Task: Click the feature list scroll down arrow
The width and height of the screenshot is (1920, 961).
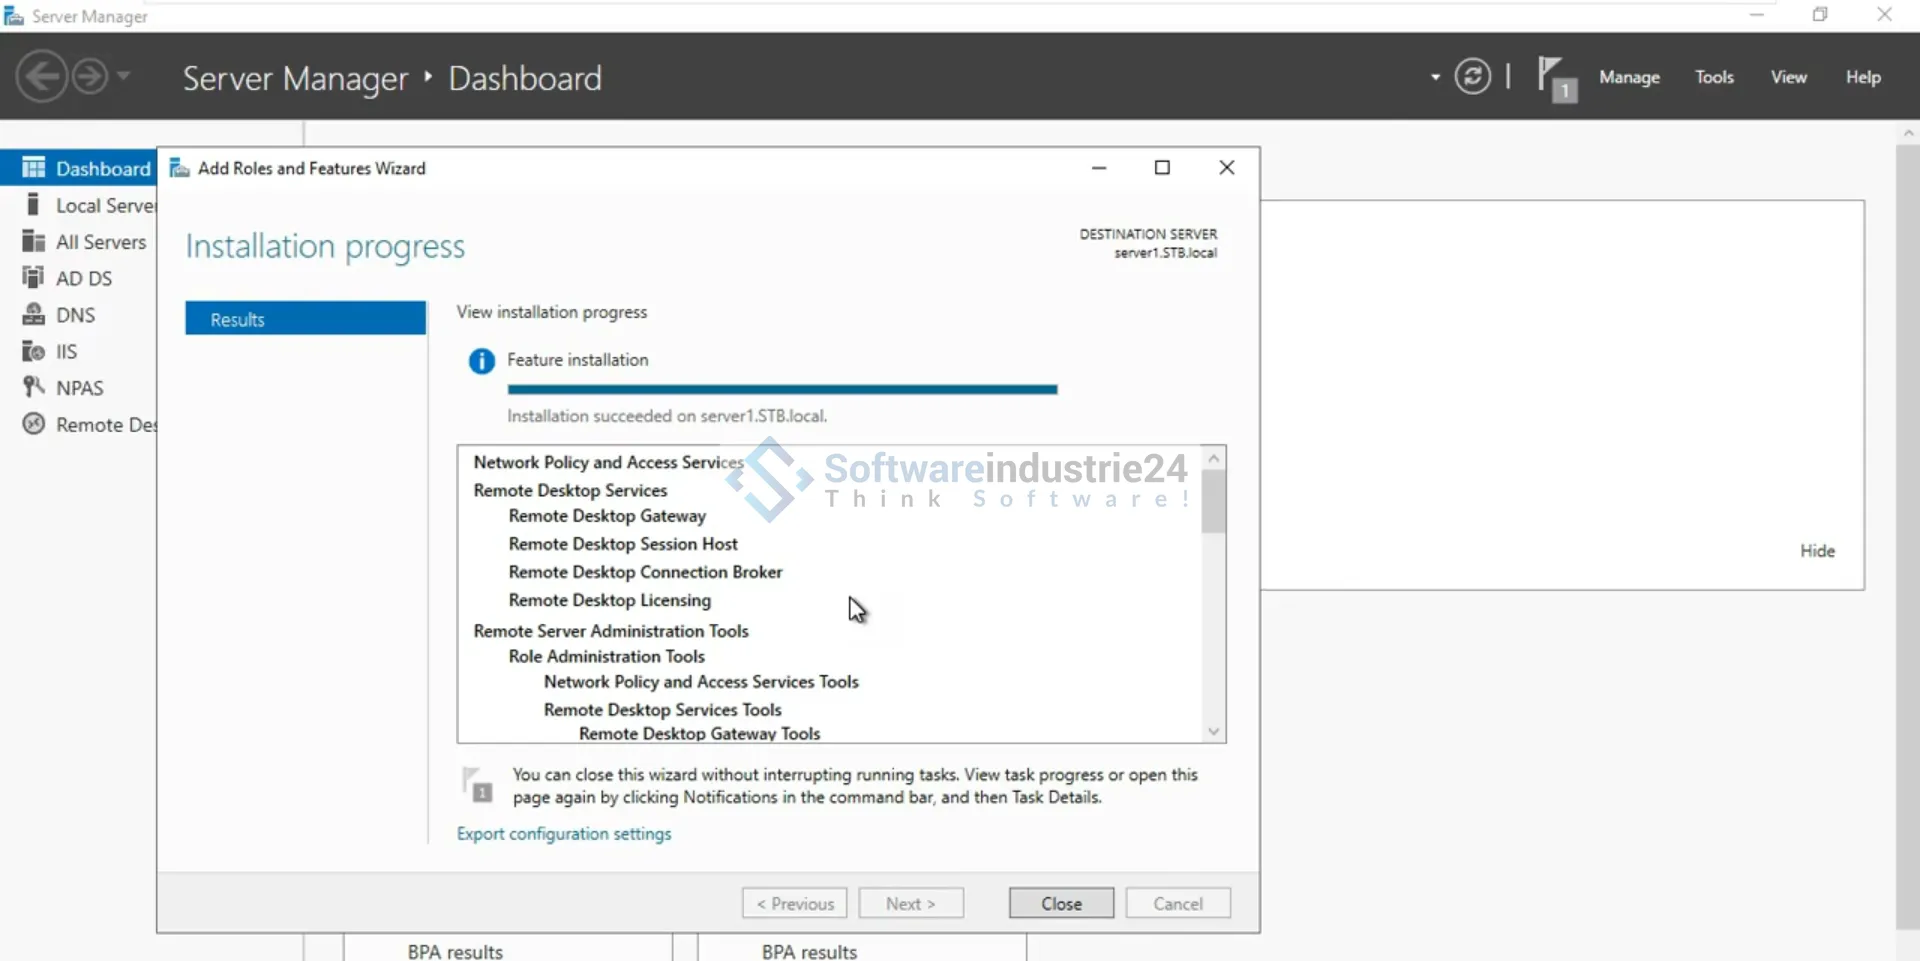Action: 1213,731
